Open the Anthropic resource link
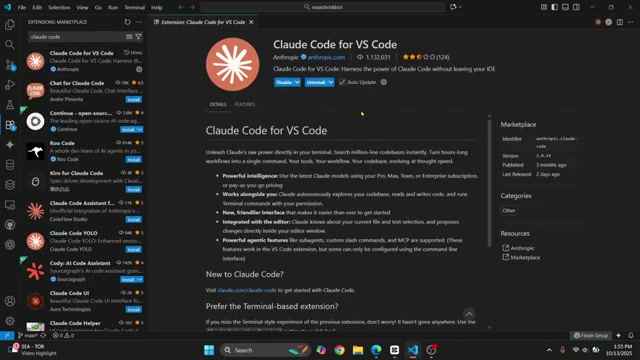The width and height of the screenshot is (640, 360). point(522,248)
